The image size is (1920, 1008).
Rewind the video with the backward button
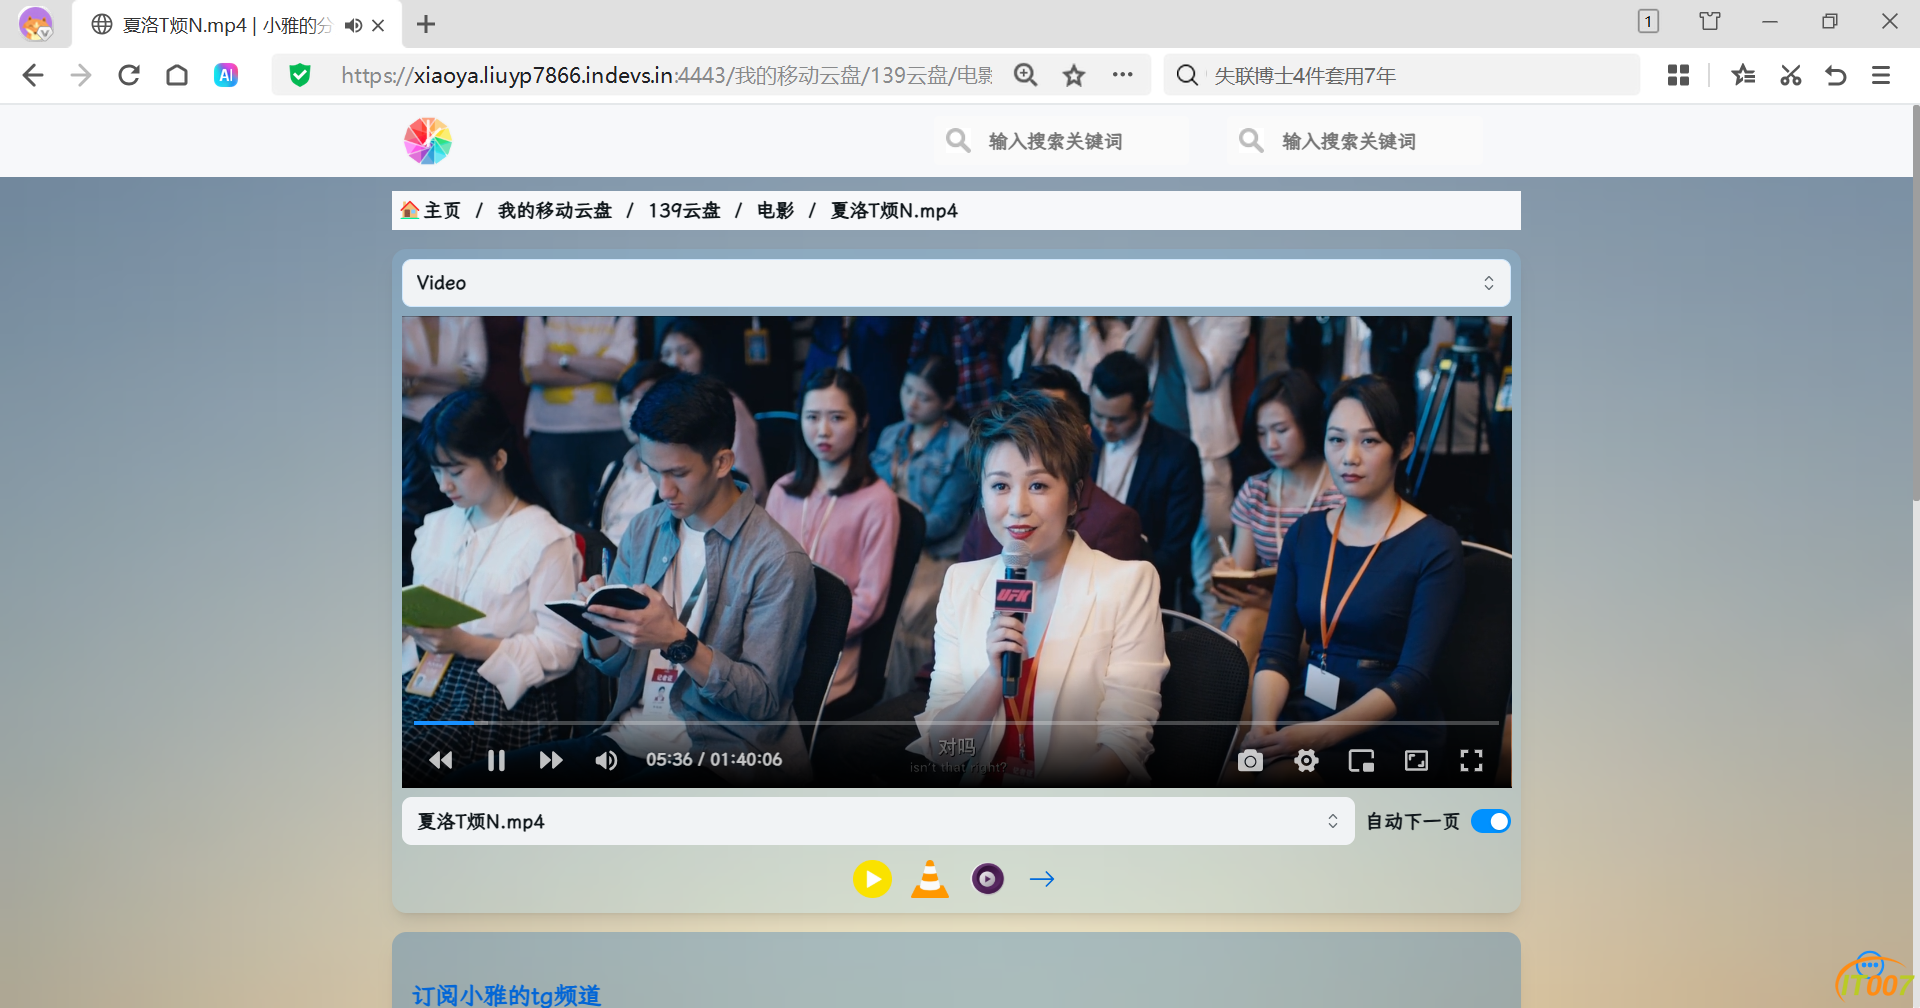click(x=441, y=761)
